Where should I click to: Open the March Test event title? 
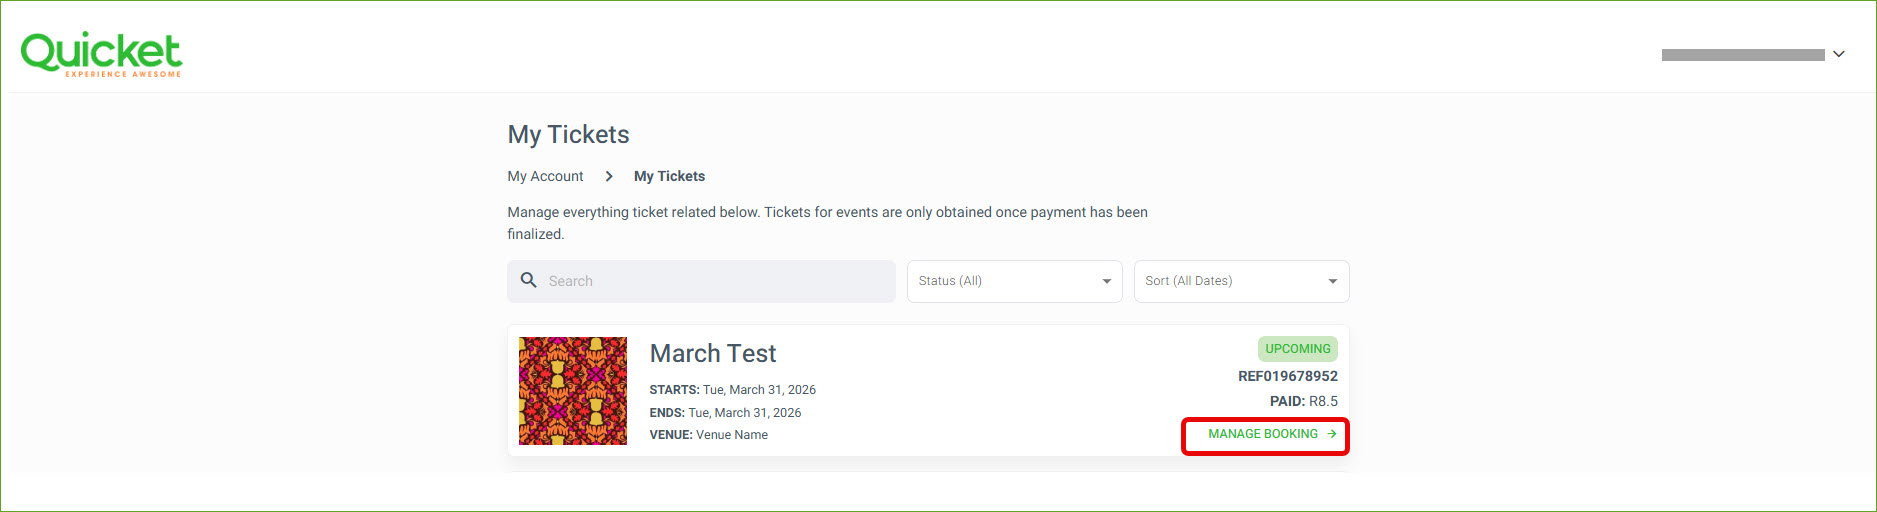713,353
